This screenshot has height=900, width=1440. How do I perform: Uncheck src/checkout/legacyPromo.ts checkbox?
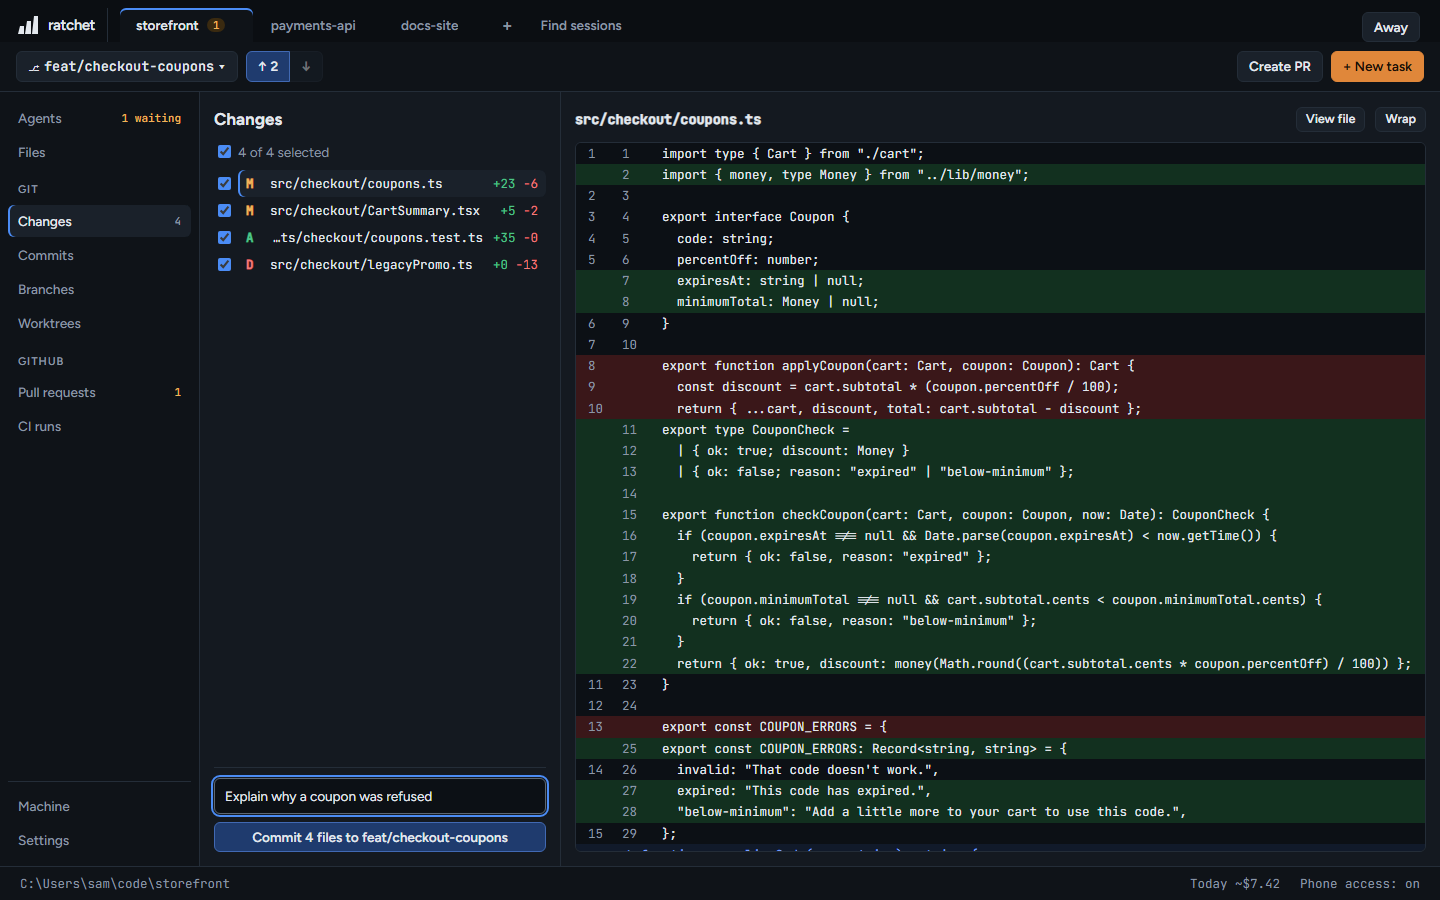point(224,265)
